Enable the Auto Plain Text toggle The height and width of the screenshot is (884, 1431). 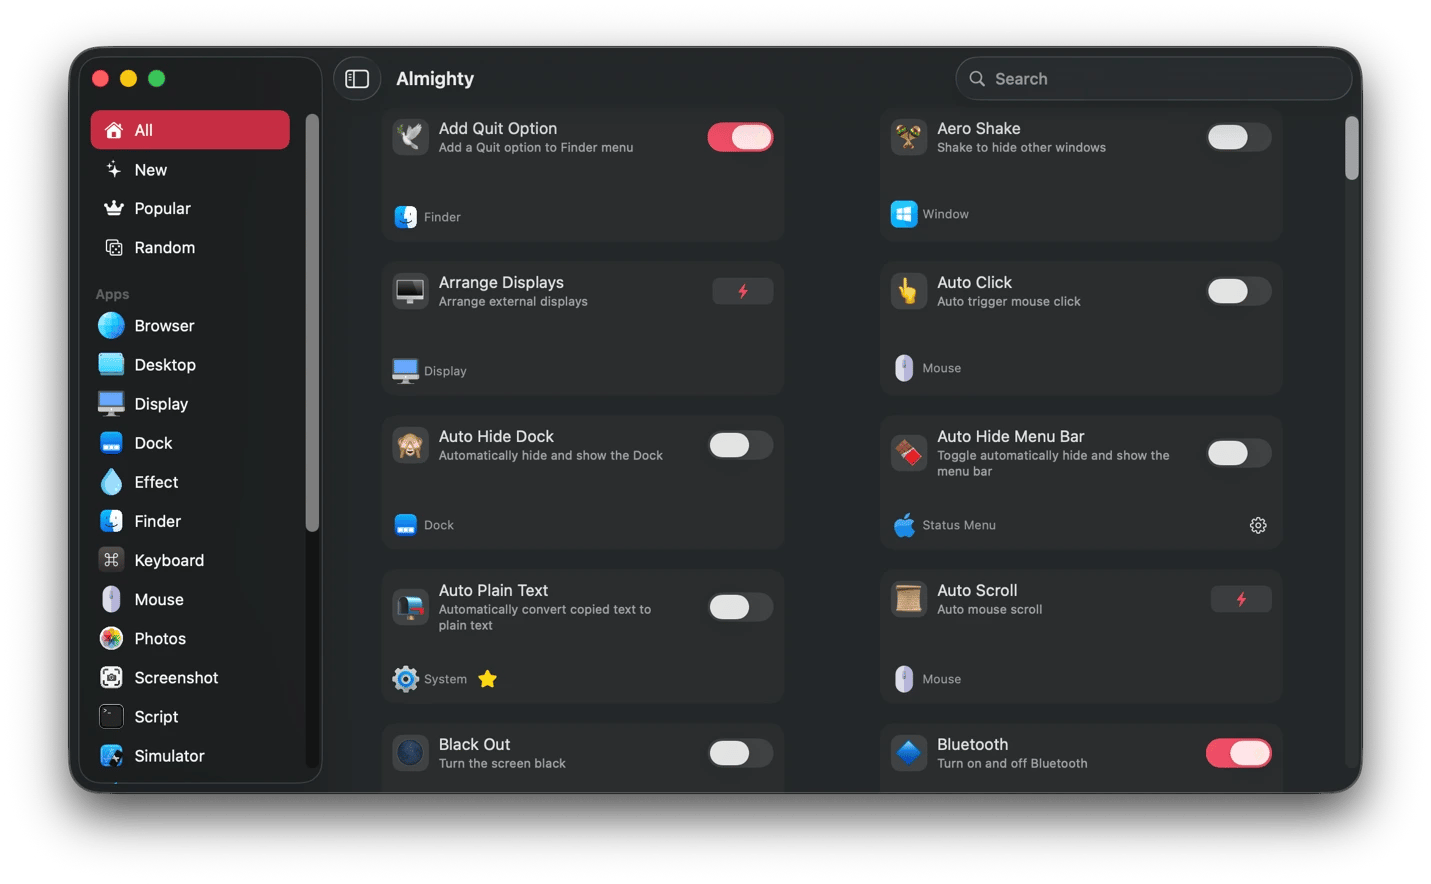740,607
